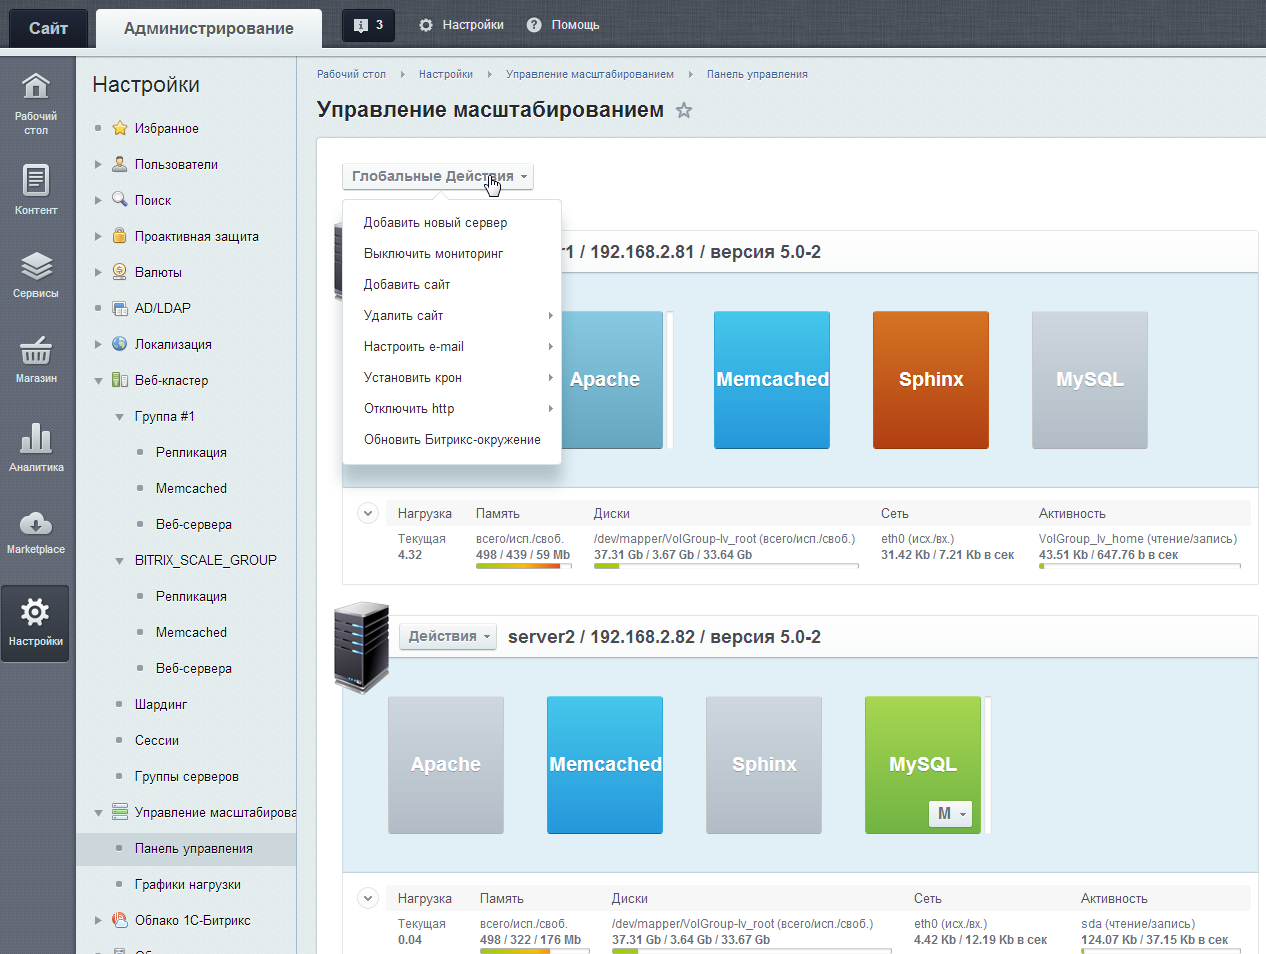Open the server2 Действия dropdown

(x=448, y=637)
